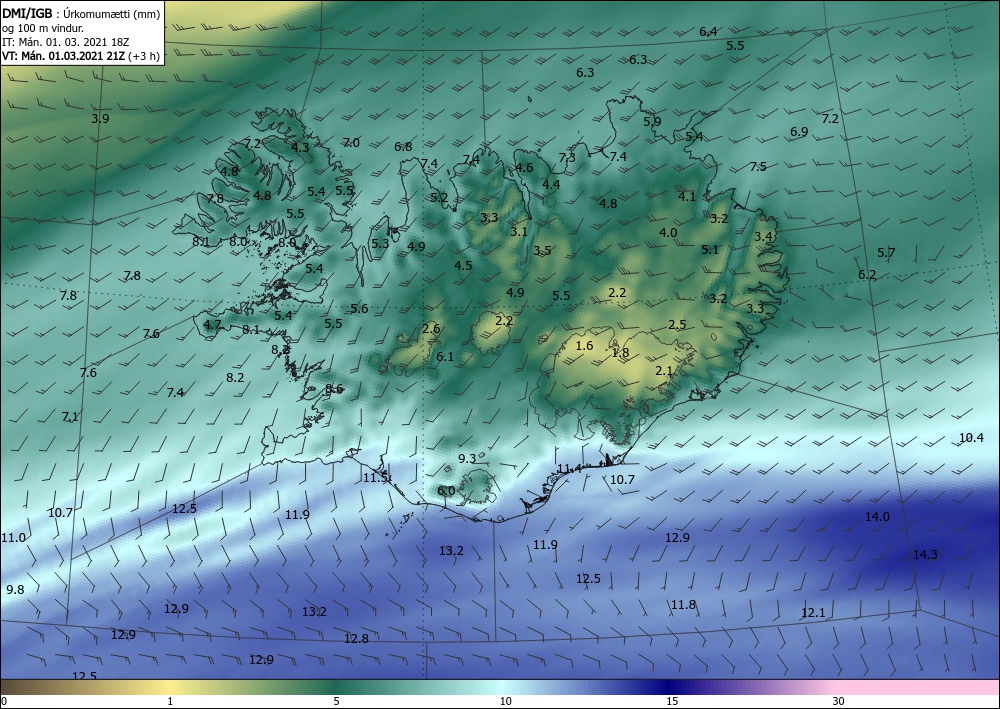The image size is (1000, 709).
Task: Click the map value 7.5
Action: (758, 166)
